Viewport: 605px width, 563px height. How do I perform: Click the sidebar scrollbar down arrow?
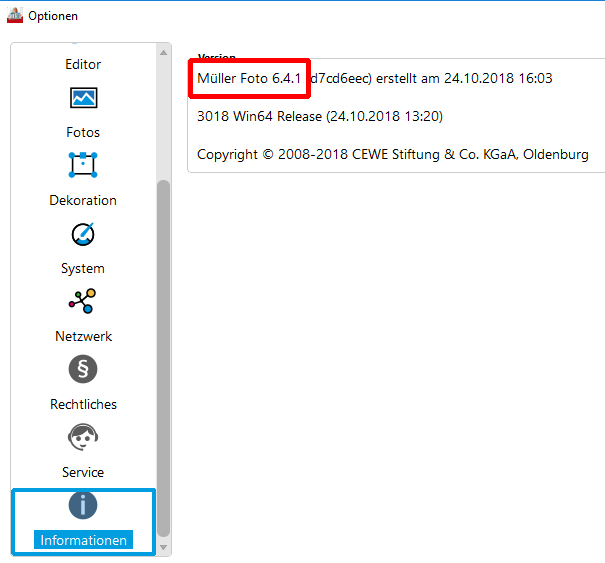[x=164, y=547]
